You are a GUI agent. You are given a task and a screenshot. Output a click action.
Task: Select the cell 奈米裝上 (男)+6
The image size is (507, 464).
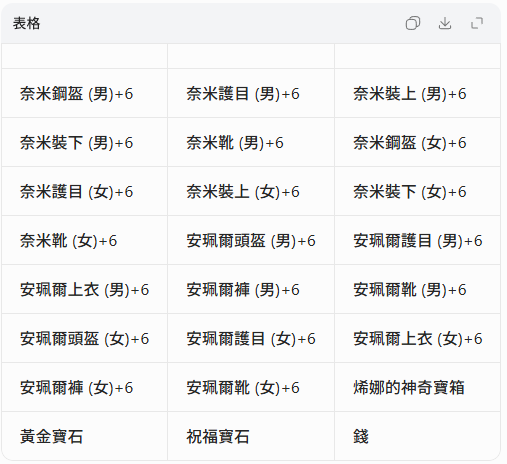pos(417,93)
